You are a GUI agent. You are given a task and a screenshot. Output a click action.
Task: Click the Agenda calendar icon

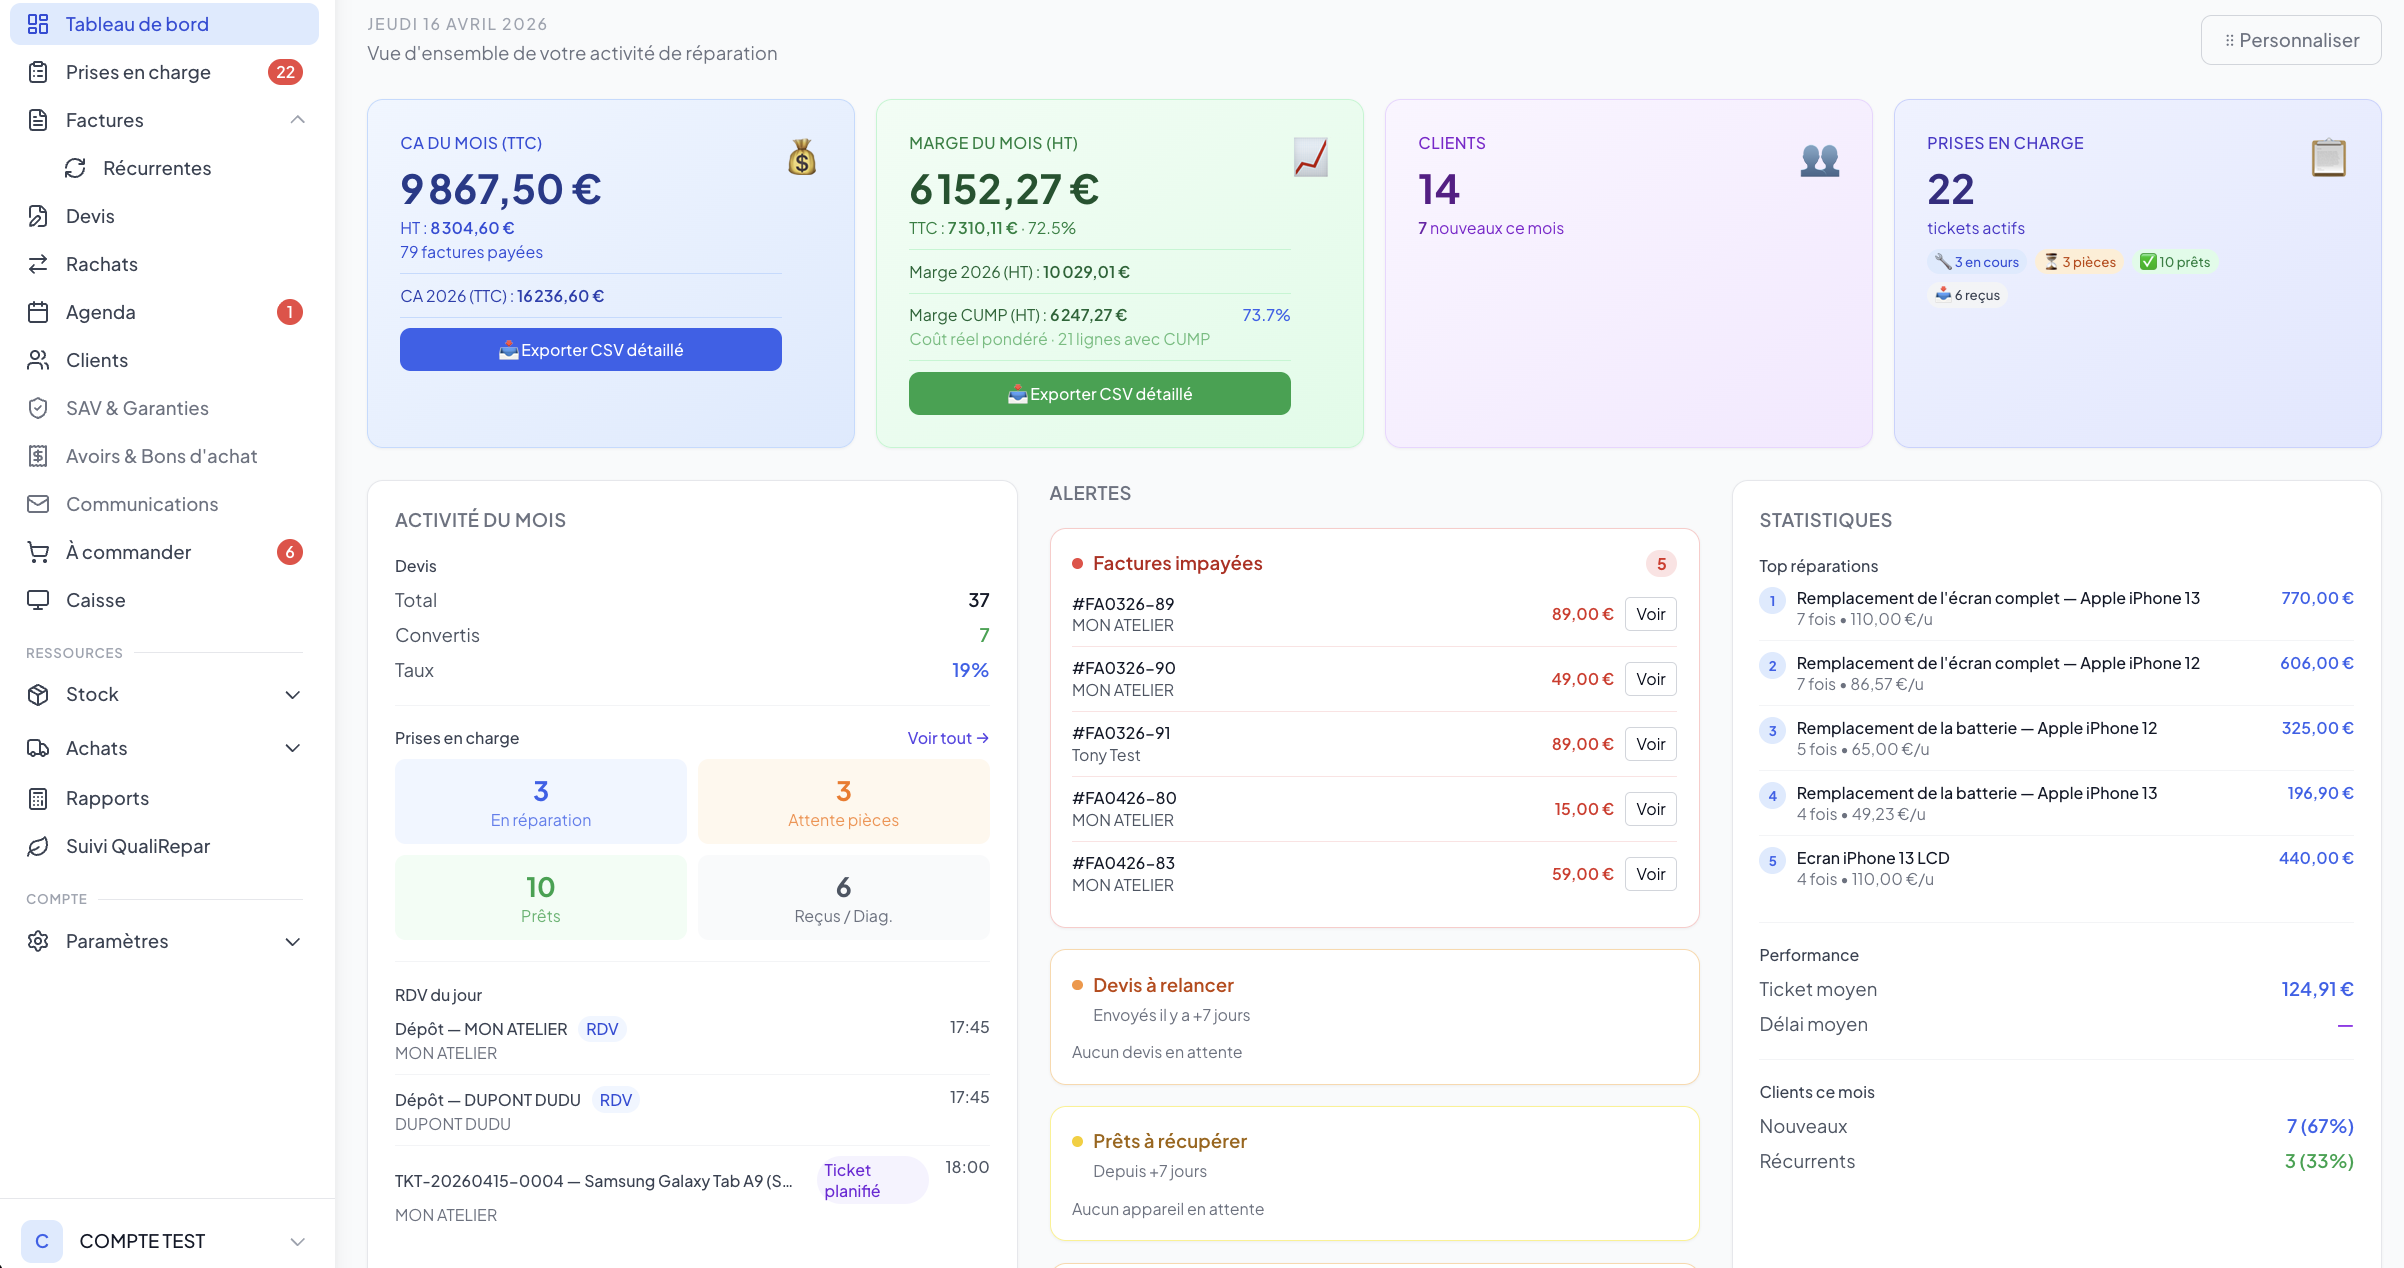click(x=38, y=312)
